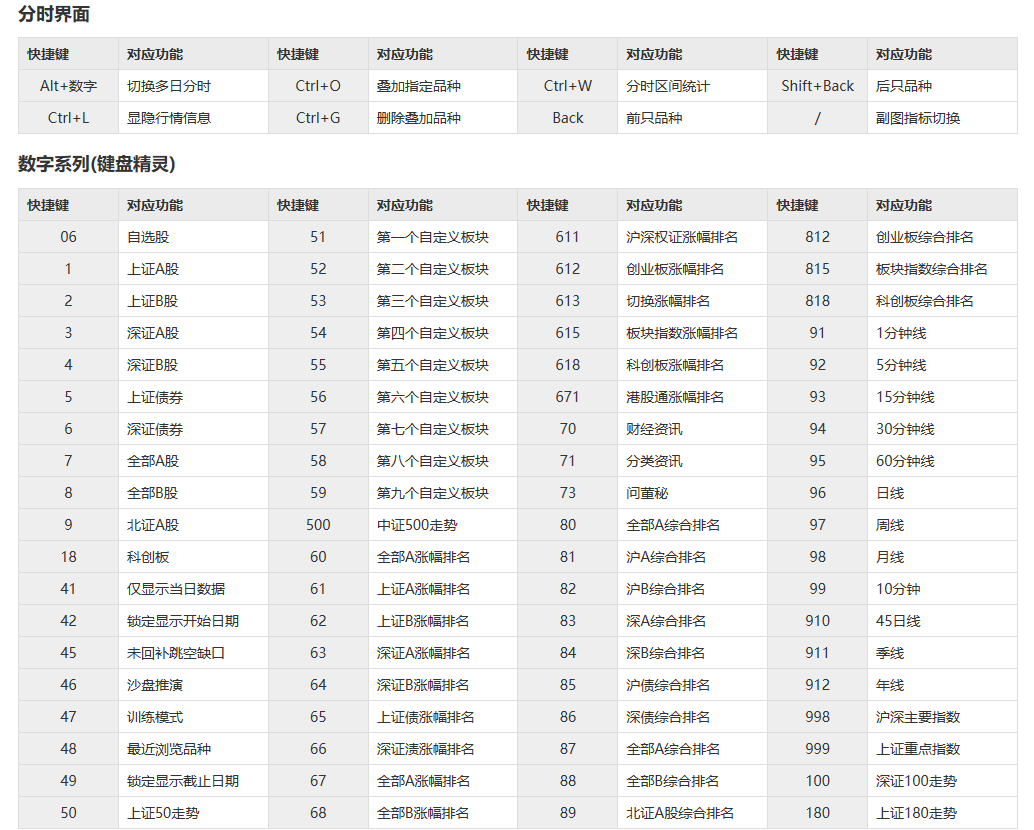Screen dimensions: 1034x830
Task: Click the 15分钟线 cell
Action: (942, 397)
